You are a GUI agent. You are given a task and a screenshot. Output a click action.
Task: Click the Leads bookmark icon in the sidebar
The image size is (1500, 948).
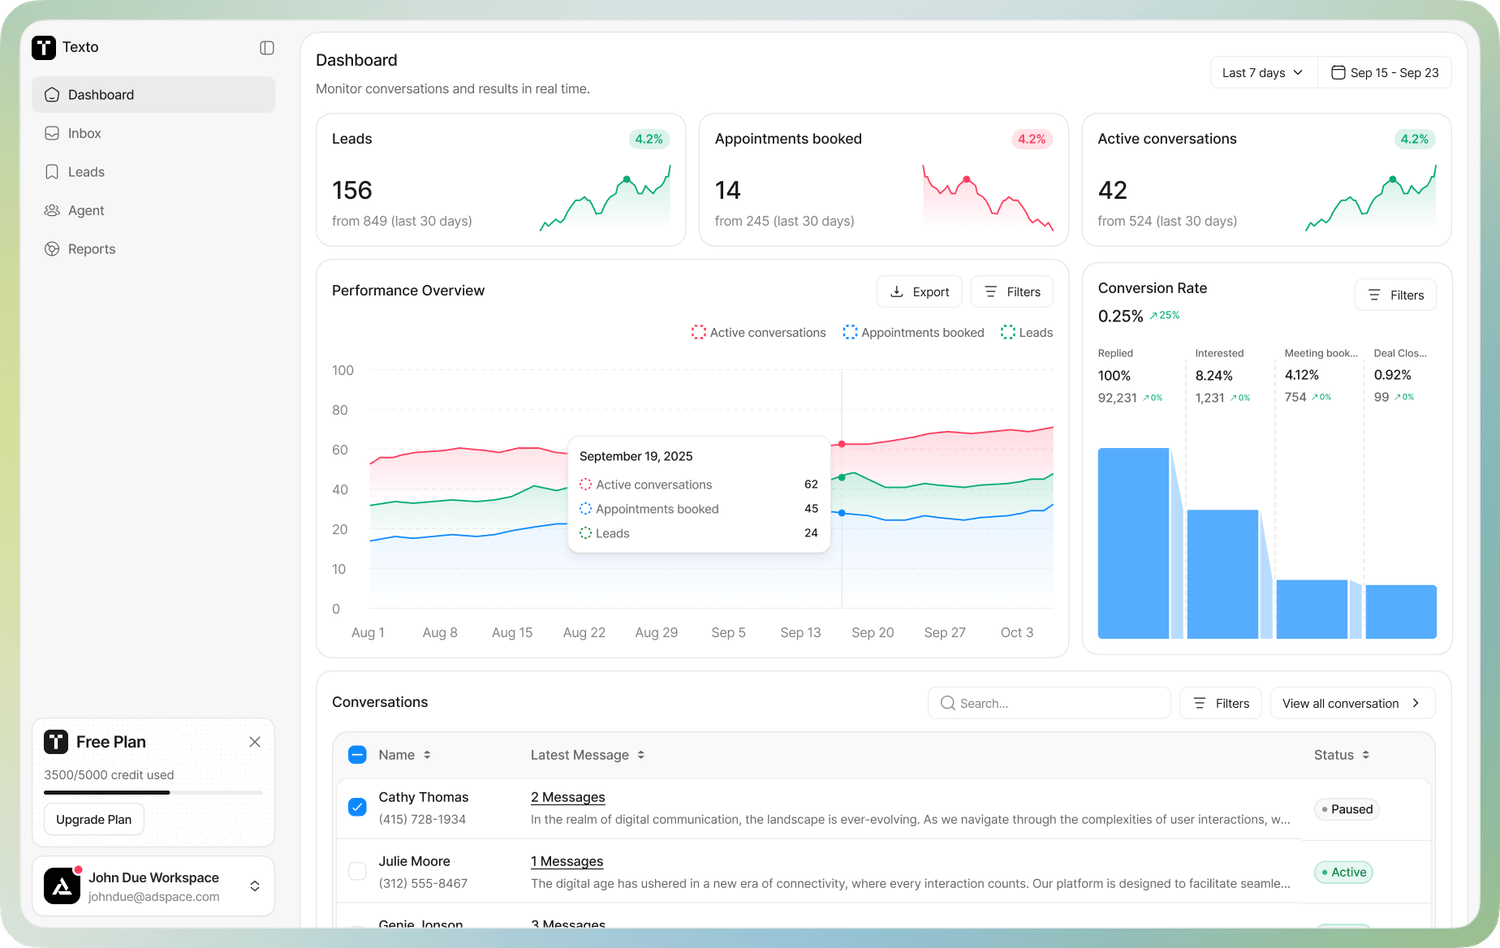click(52, 172)
